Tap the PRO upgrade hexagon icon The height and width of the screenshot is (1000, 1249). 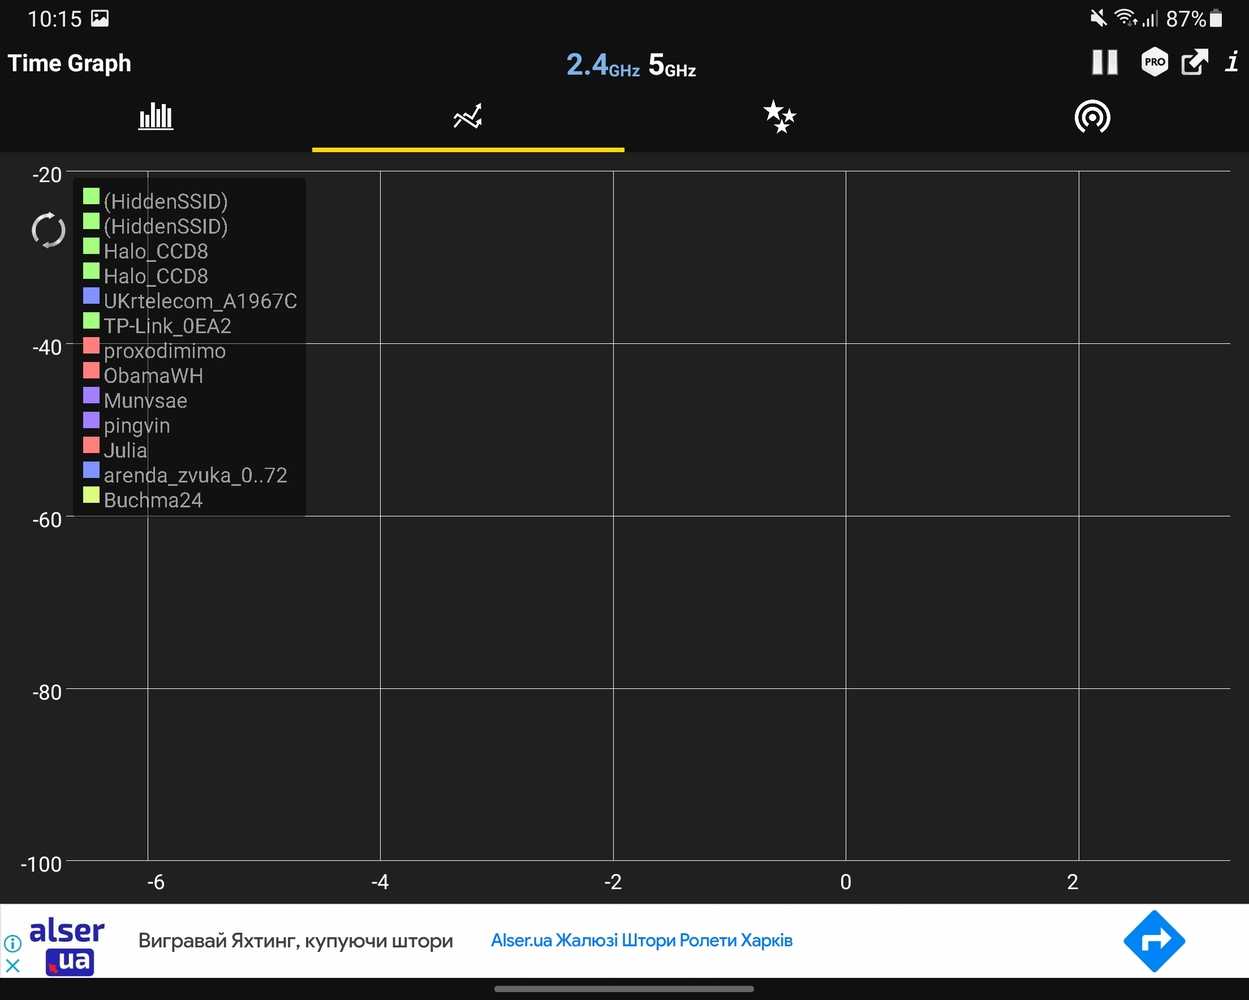[1154, 63]
